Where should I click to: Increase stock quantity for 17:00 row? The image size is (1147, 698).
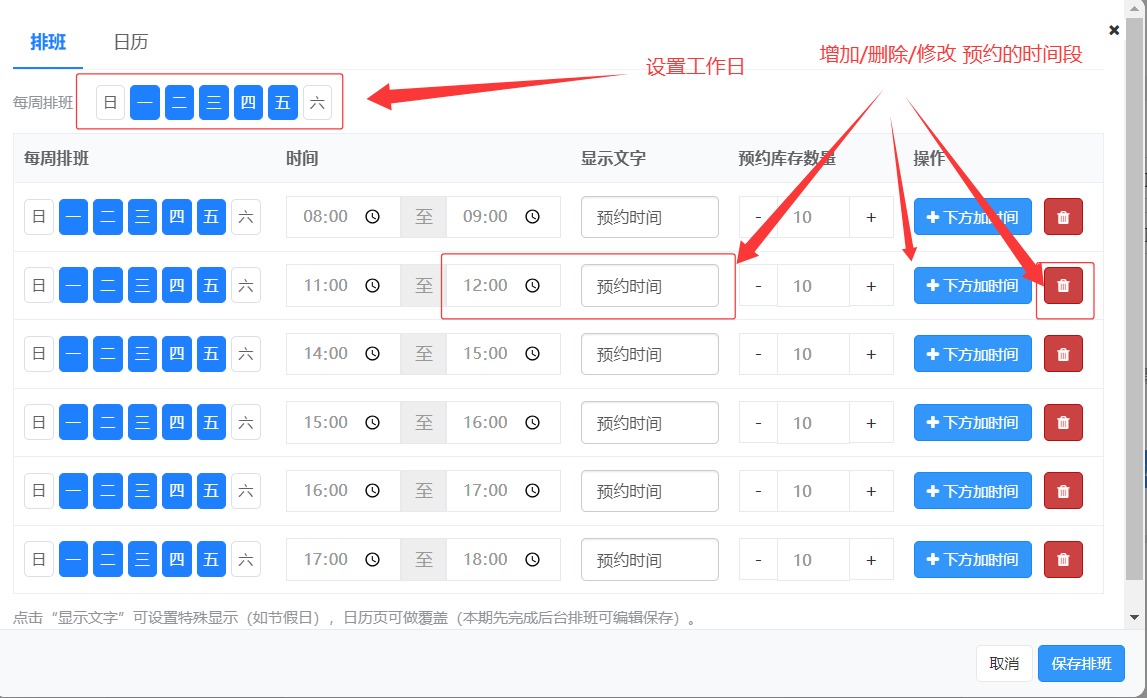871,560
